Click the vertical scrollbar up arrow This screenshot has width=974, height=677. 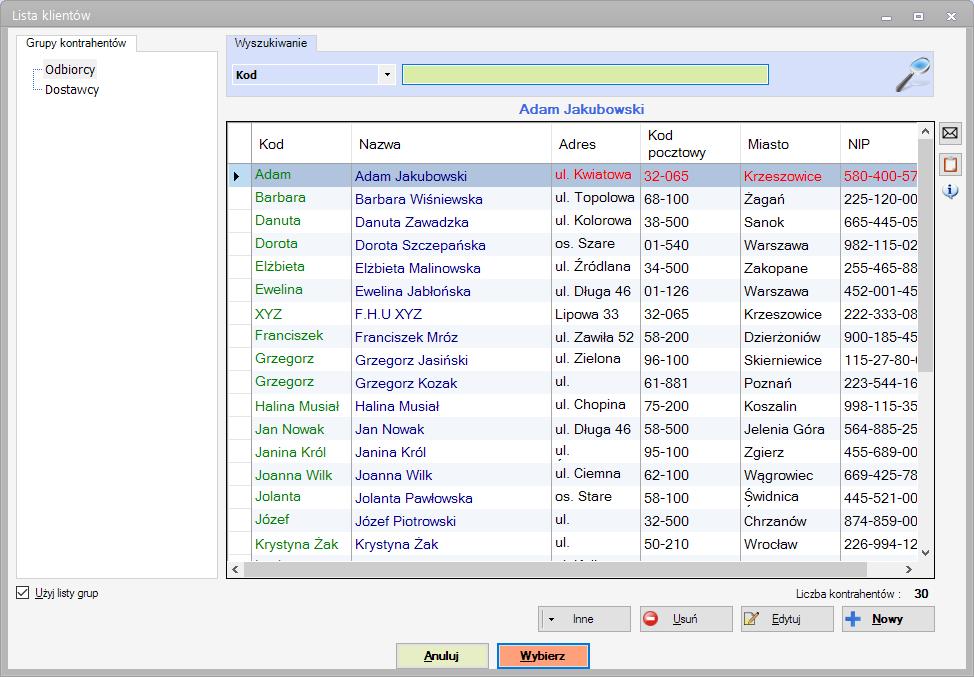coord(926,131)
